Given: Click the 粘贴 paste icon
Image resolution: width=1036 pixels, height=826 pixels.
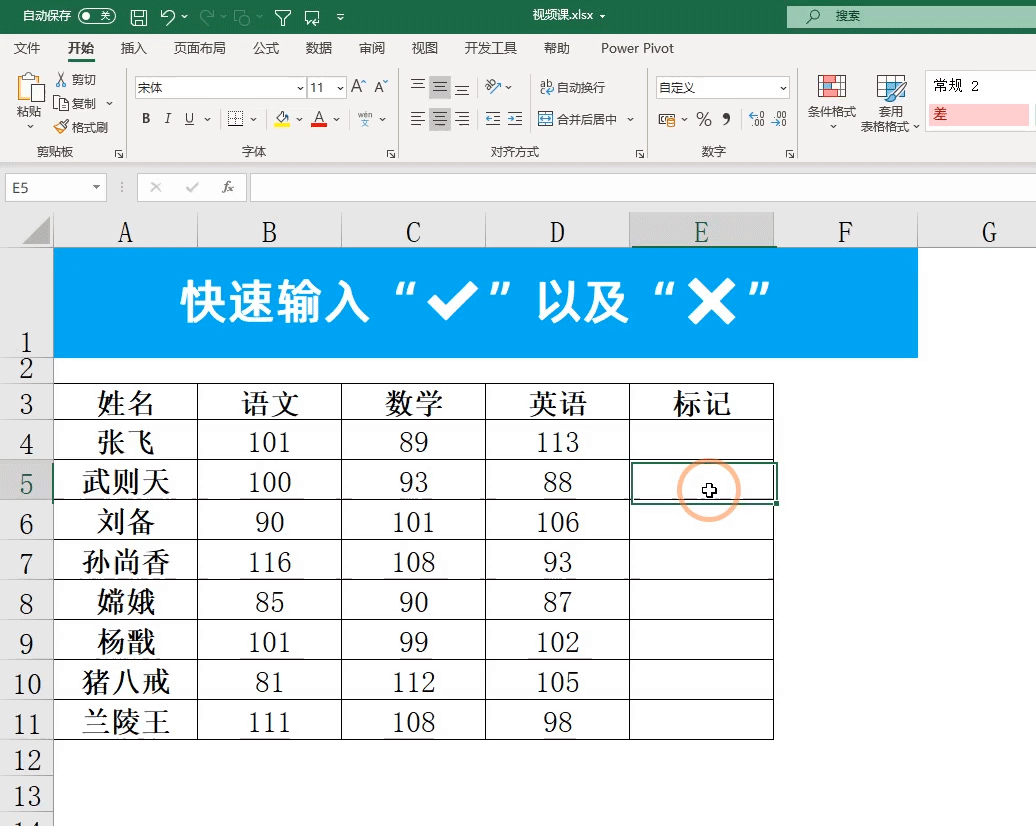Looking at the screenshot, I should pyautogui.click(x=30, y=87).
